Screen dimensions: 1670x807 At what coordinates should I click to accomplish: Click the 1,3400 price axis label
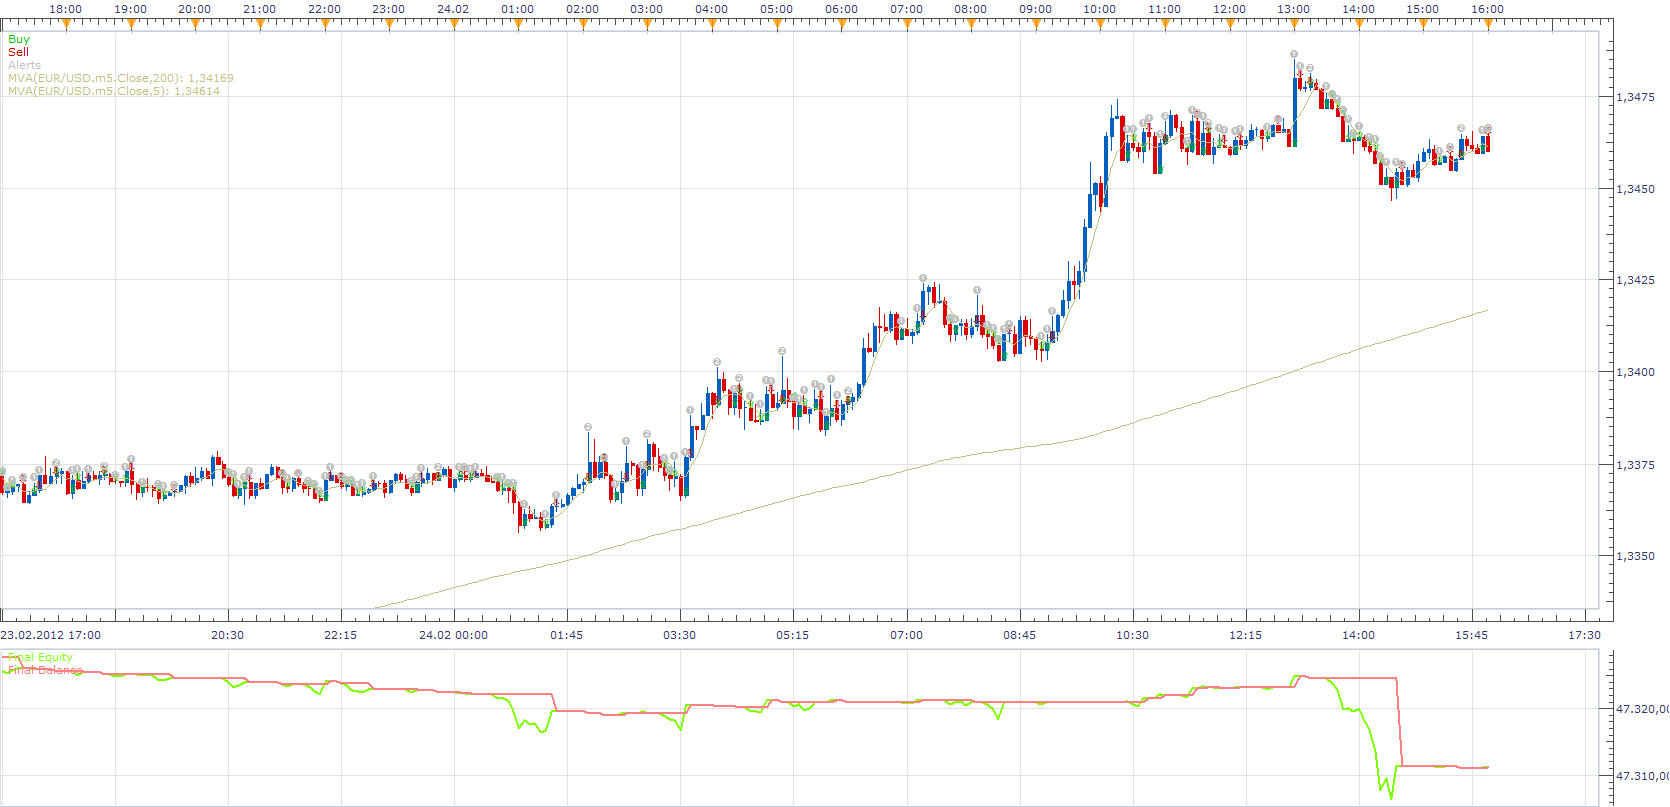(x=1636, y=372)
